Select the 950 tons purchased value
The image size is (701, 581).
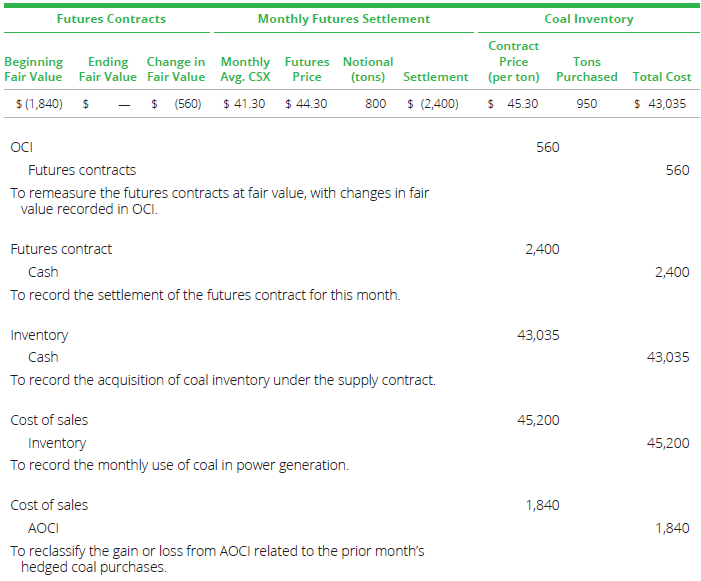coord(587,103)
